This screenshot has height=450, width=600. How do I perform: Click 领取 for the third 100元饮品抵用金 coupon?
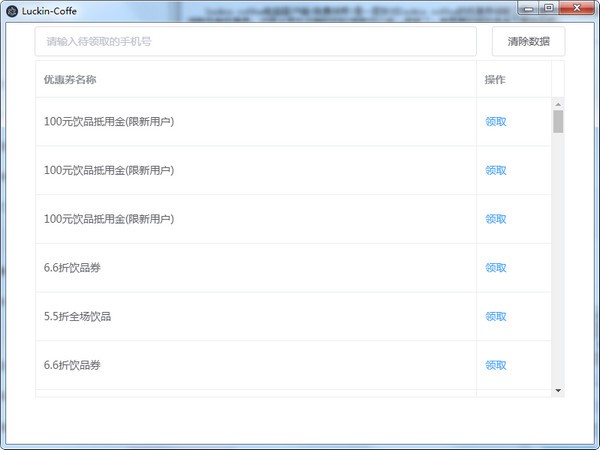tap(496, 219)
